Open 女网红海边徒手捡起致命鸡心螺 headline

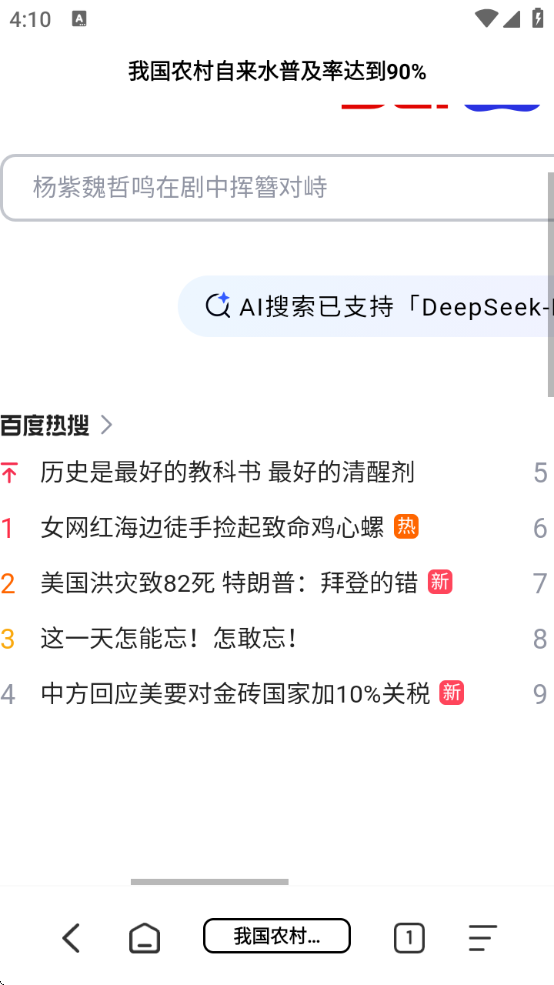click(212, 527)
